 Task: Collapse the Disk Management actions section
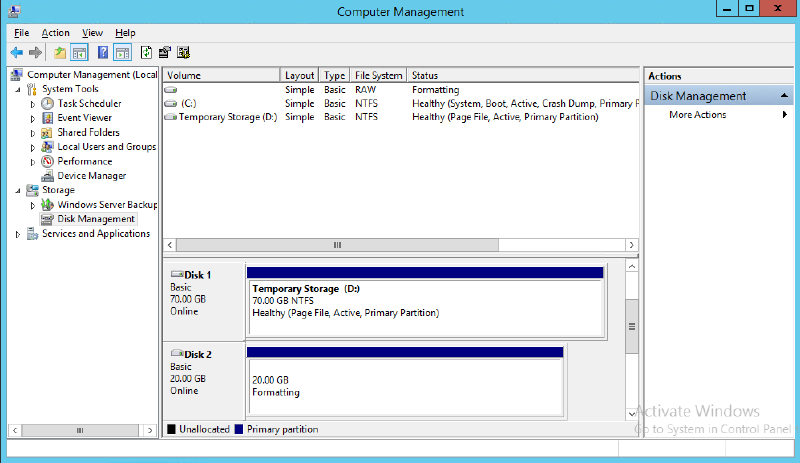(784, 96)
